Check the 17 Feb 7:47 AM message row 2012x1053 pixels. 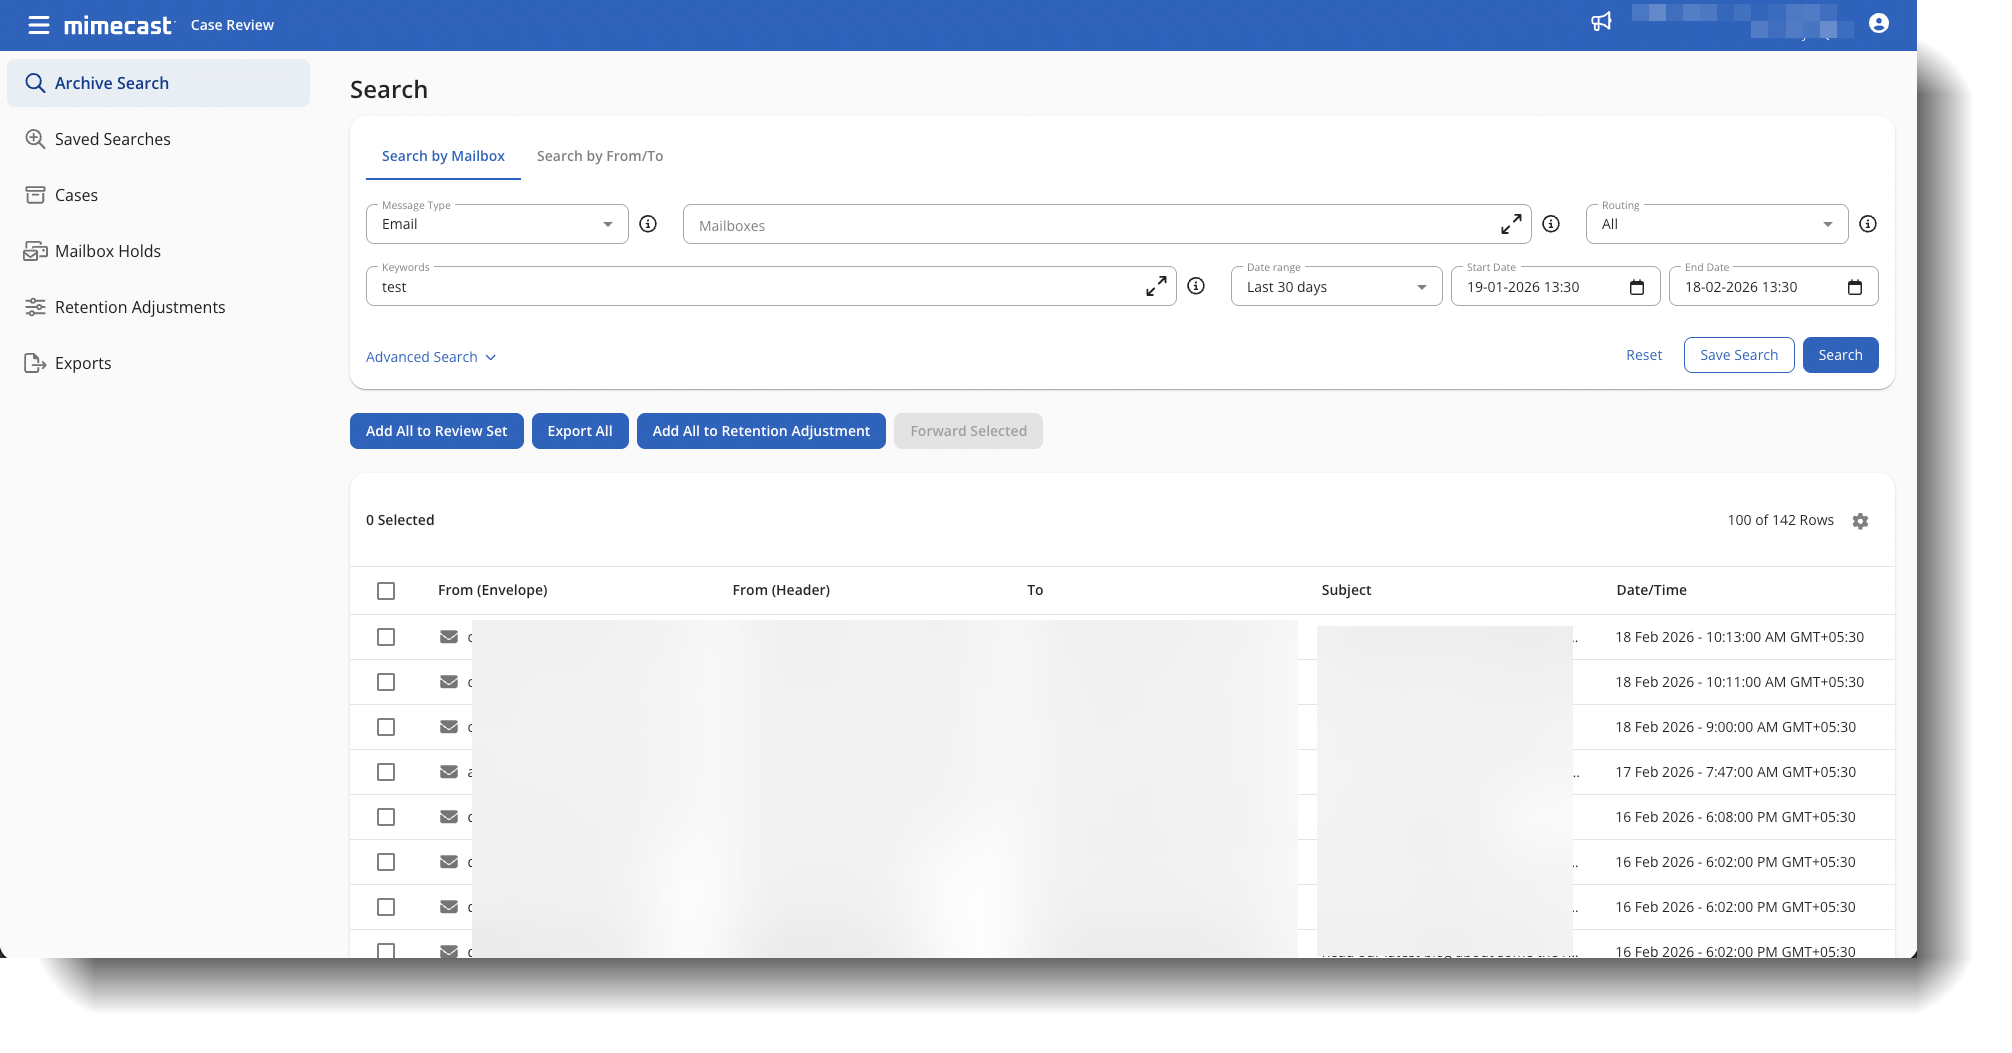pyautogui.click(x=386, y=772)
